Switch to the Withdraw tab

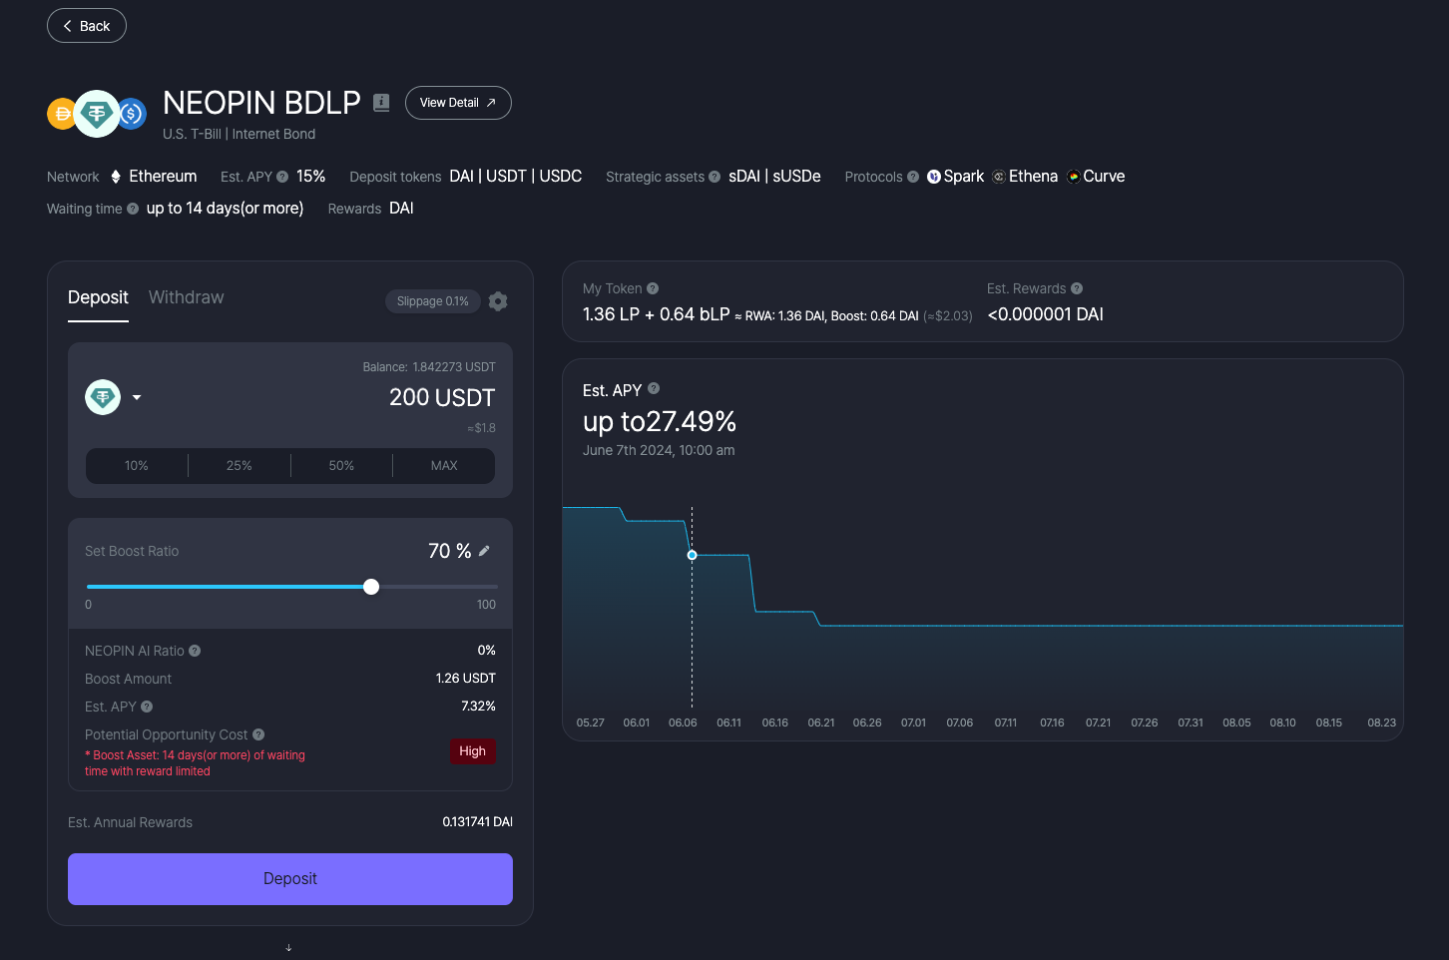(x=186, y=298)
